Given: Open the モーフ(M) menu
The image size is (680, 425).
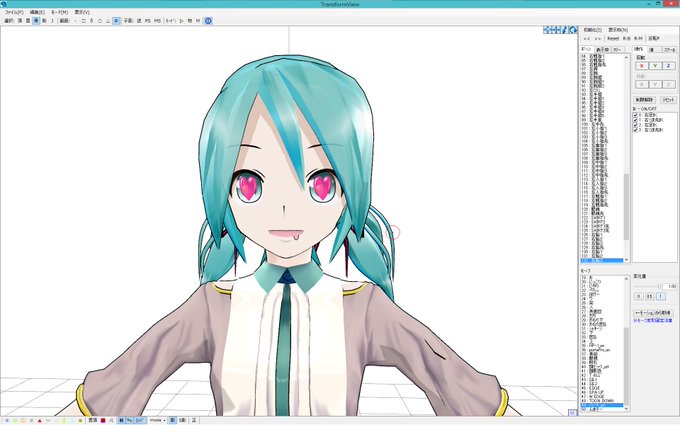Looking at the screenshot, I should pyautogui.click(x=60, y=12).
